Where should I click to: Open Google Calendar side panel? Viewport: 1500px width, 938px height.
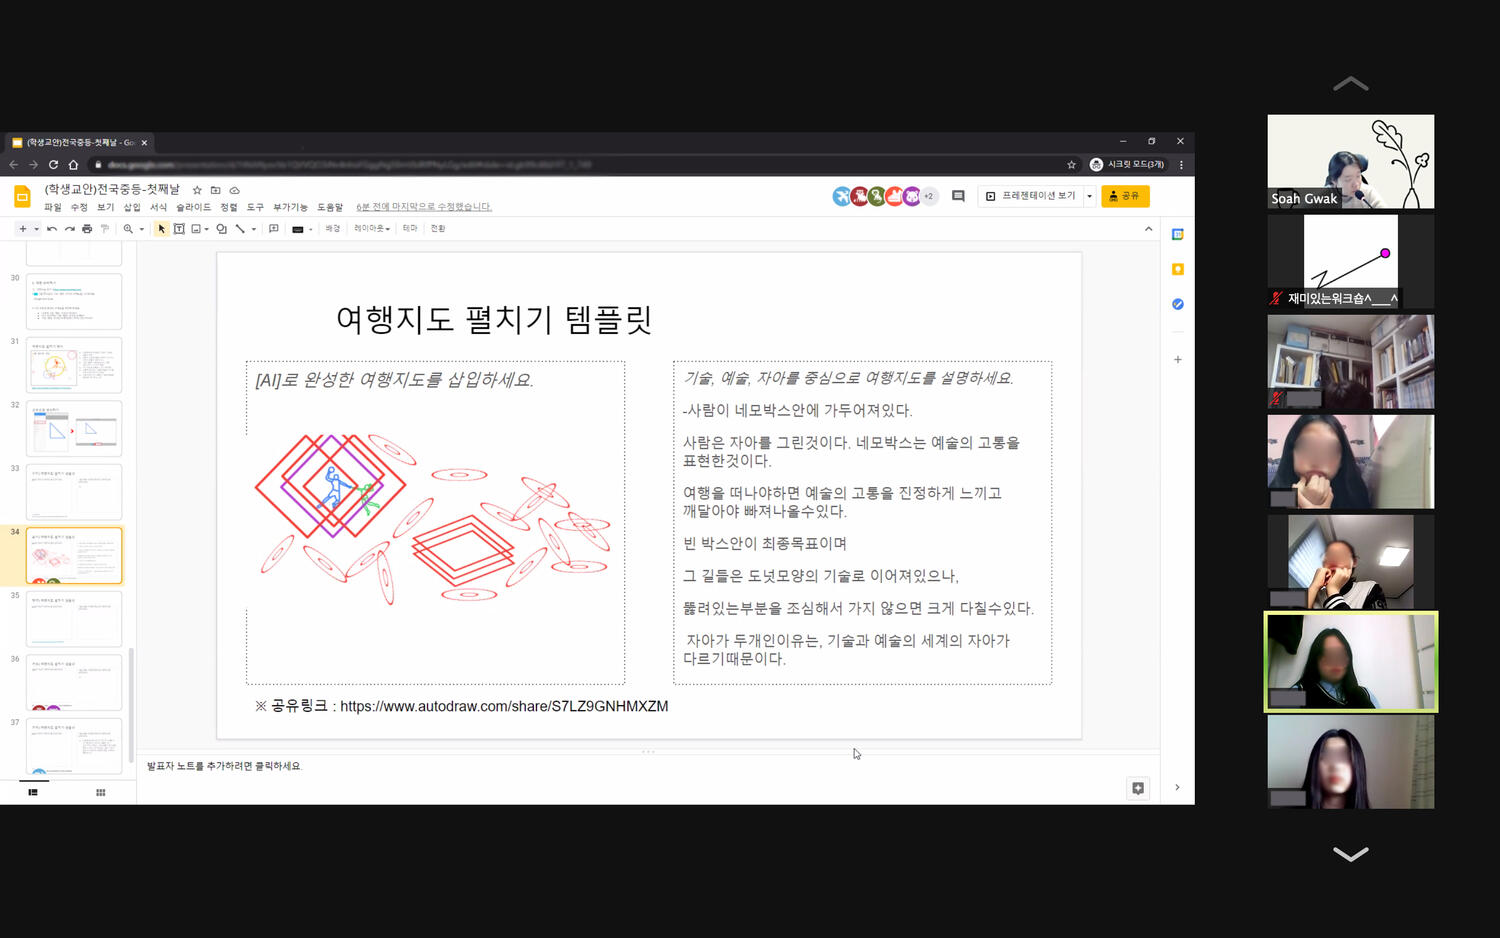click(1178, 234)
